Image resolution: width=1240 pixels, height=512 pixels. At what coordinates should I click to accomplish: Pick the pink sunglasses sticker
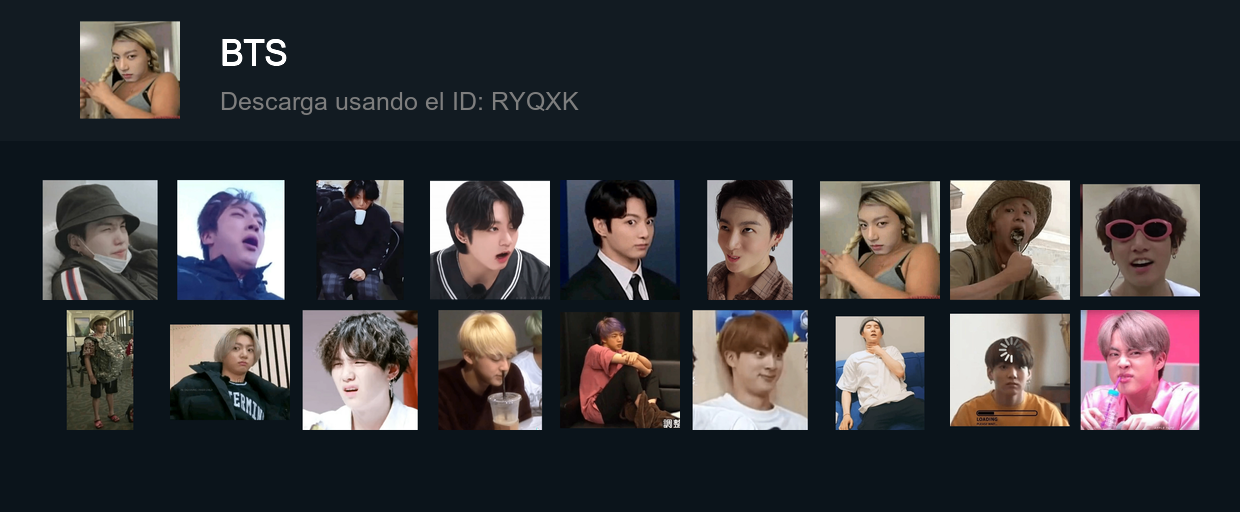1140,240
